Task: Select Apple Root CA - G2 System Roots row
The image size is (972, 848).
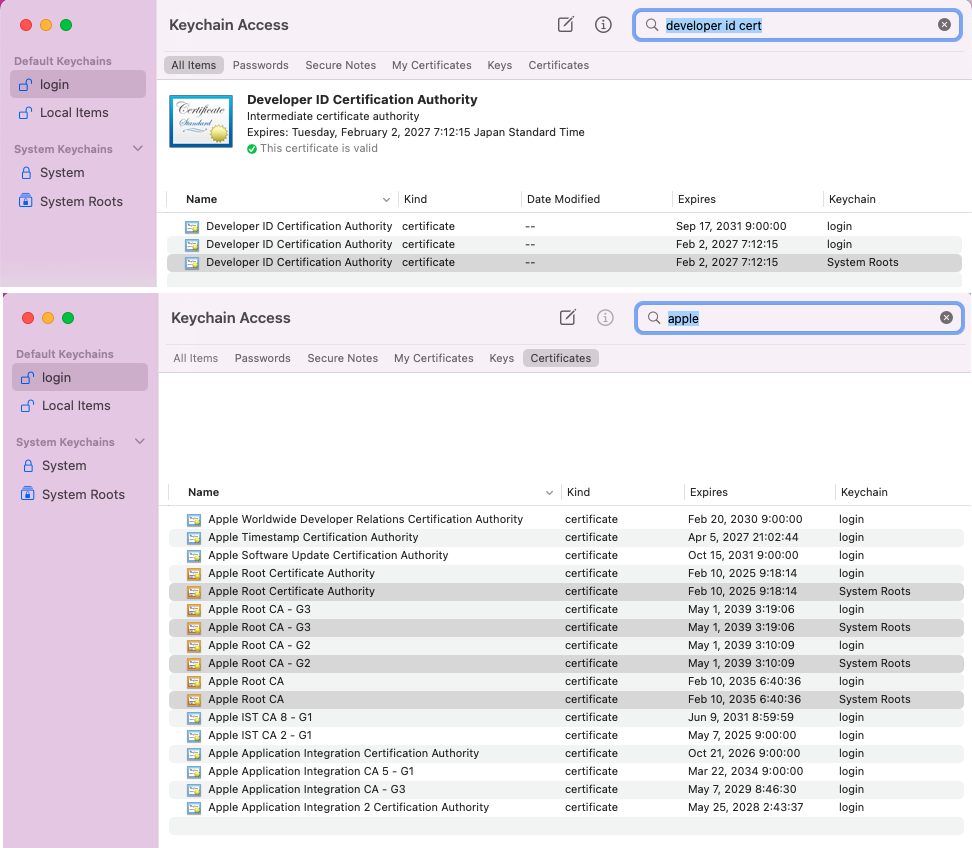Action: pyautogui.click(x=566, y=663)
